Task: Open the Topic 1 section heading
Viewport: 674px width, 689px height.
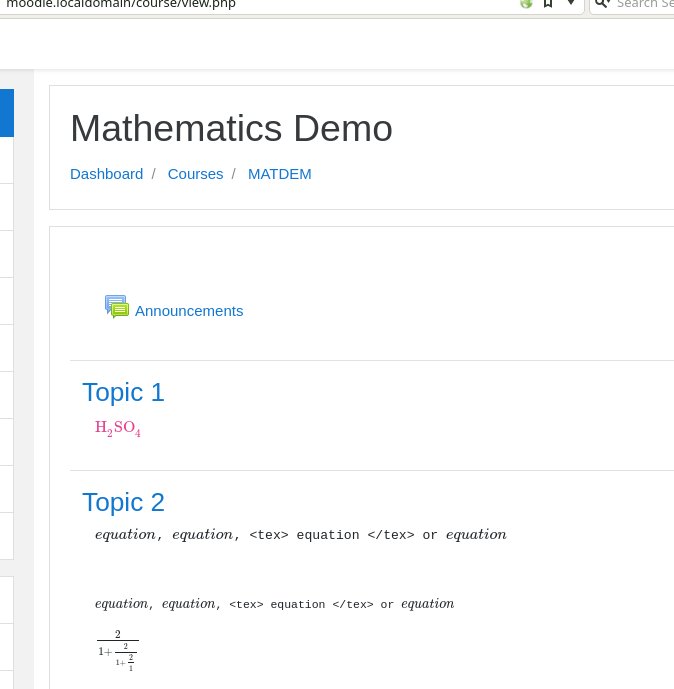Action: tap(123, 392)
